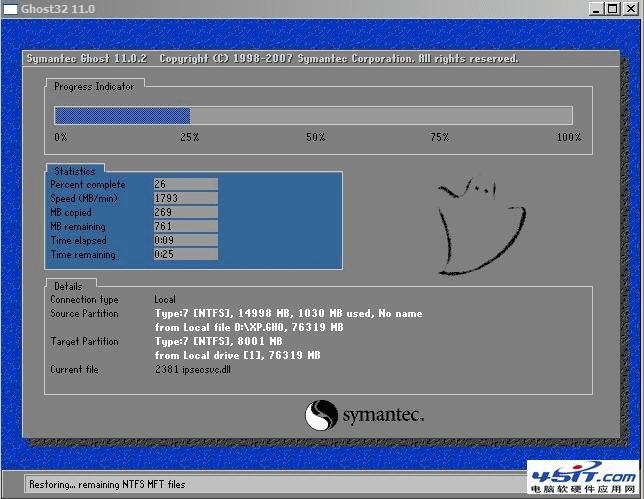Close the Ghost32 11.0 window

pos(630,9)
